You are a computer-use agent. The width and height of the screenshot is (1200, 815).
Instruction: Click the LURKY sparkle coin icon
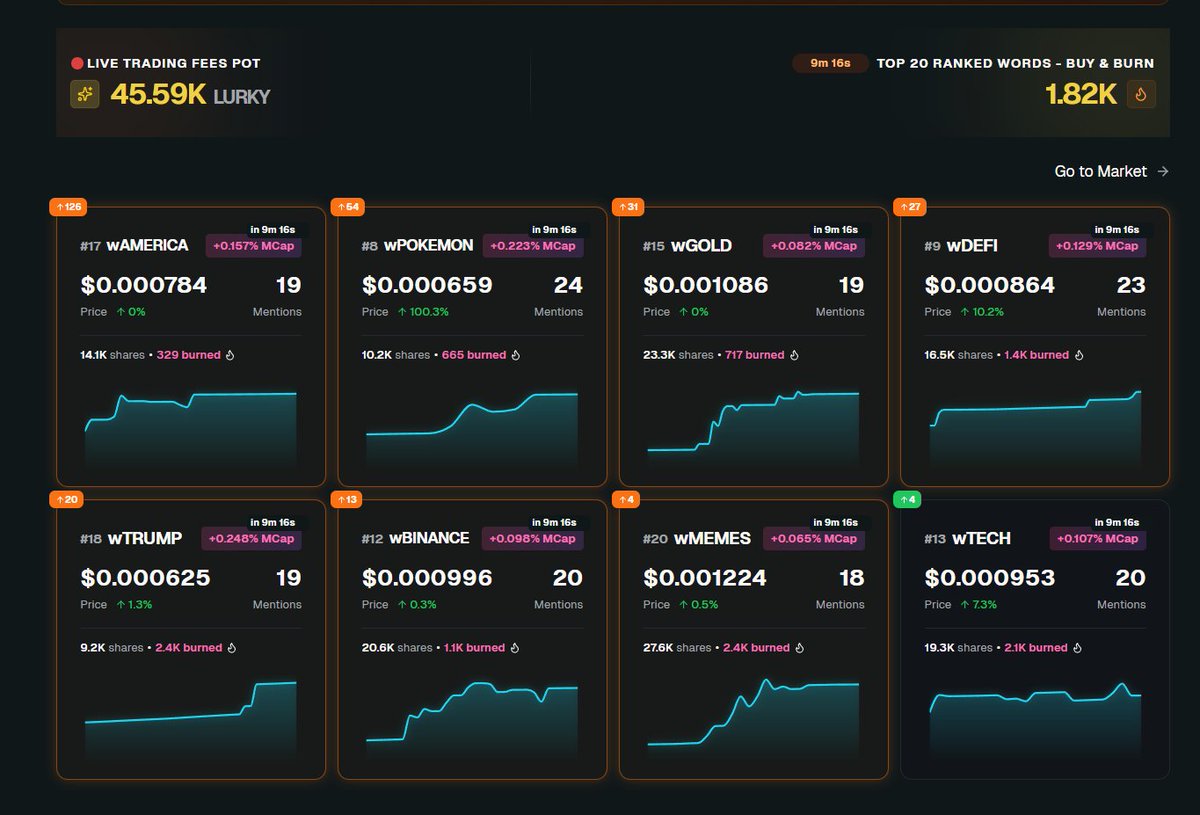(85, 94)
